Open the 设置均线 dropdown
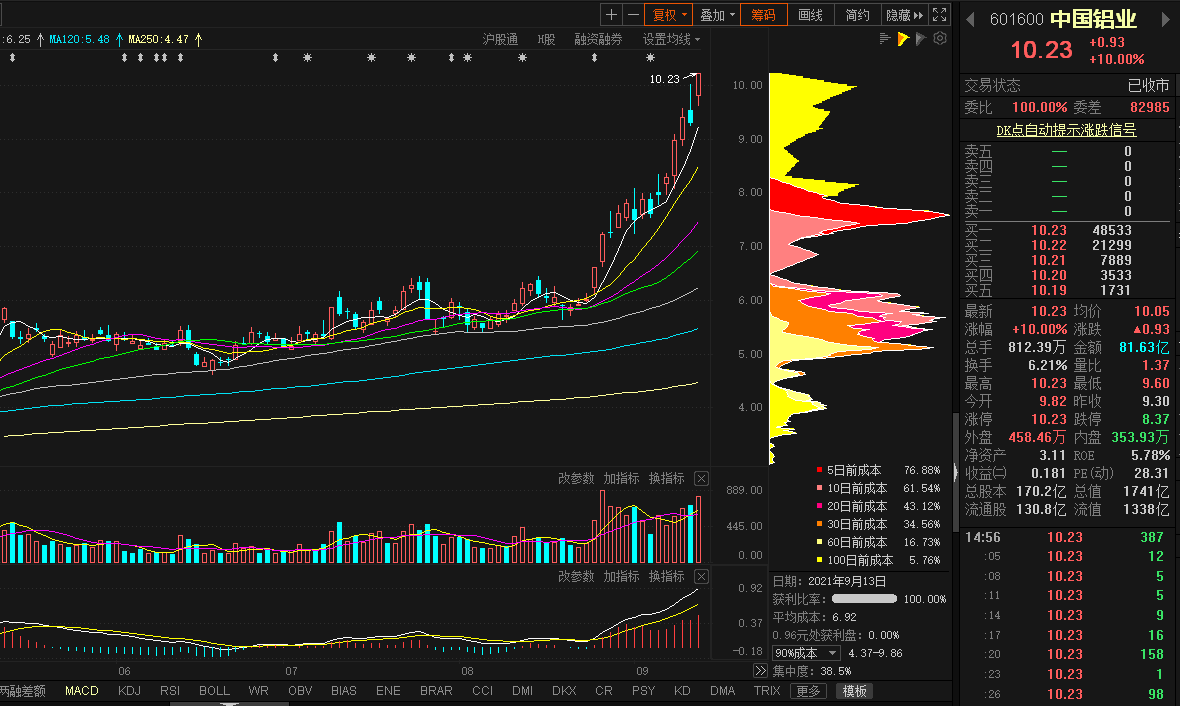Screen dimensions: 1180x706 click(x=671, y=39)
